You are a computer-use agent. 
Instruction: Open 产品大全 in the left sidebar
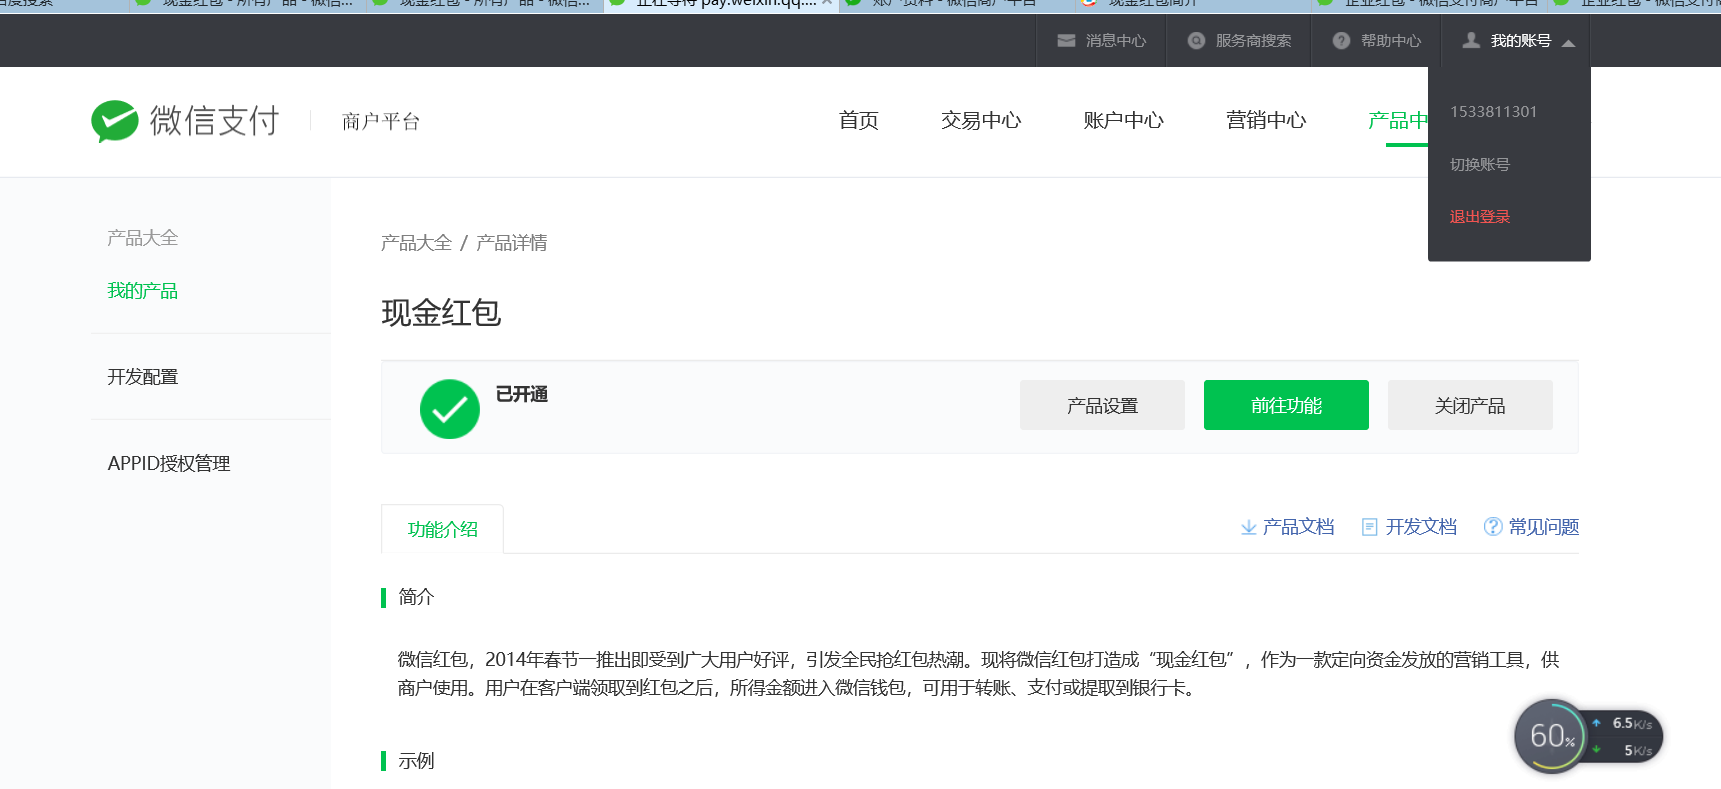143,238
